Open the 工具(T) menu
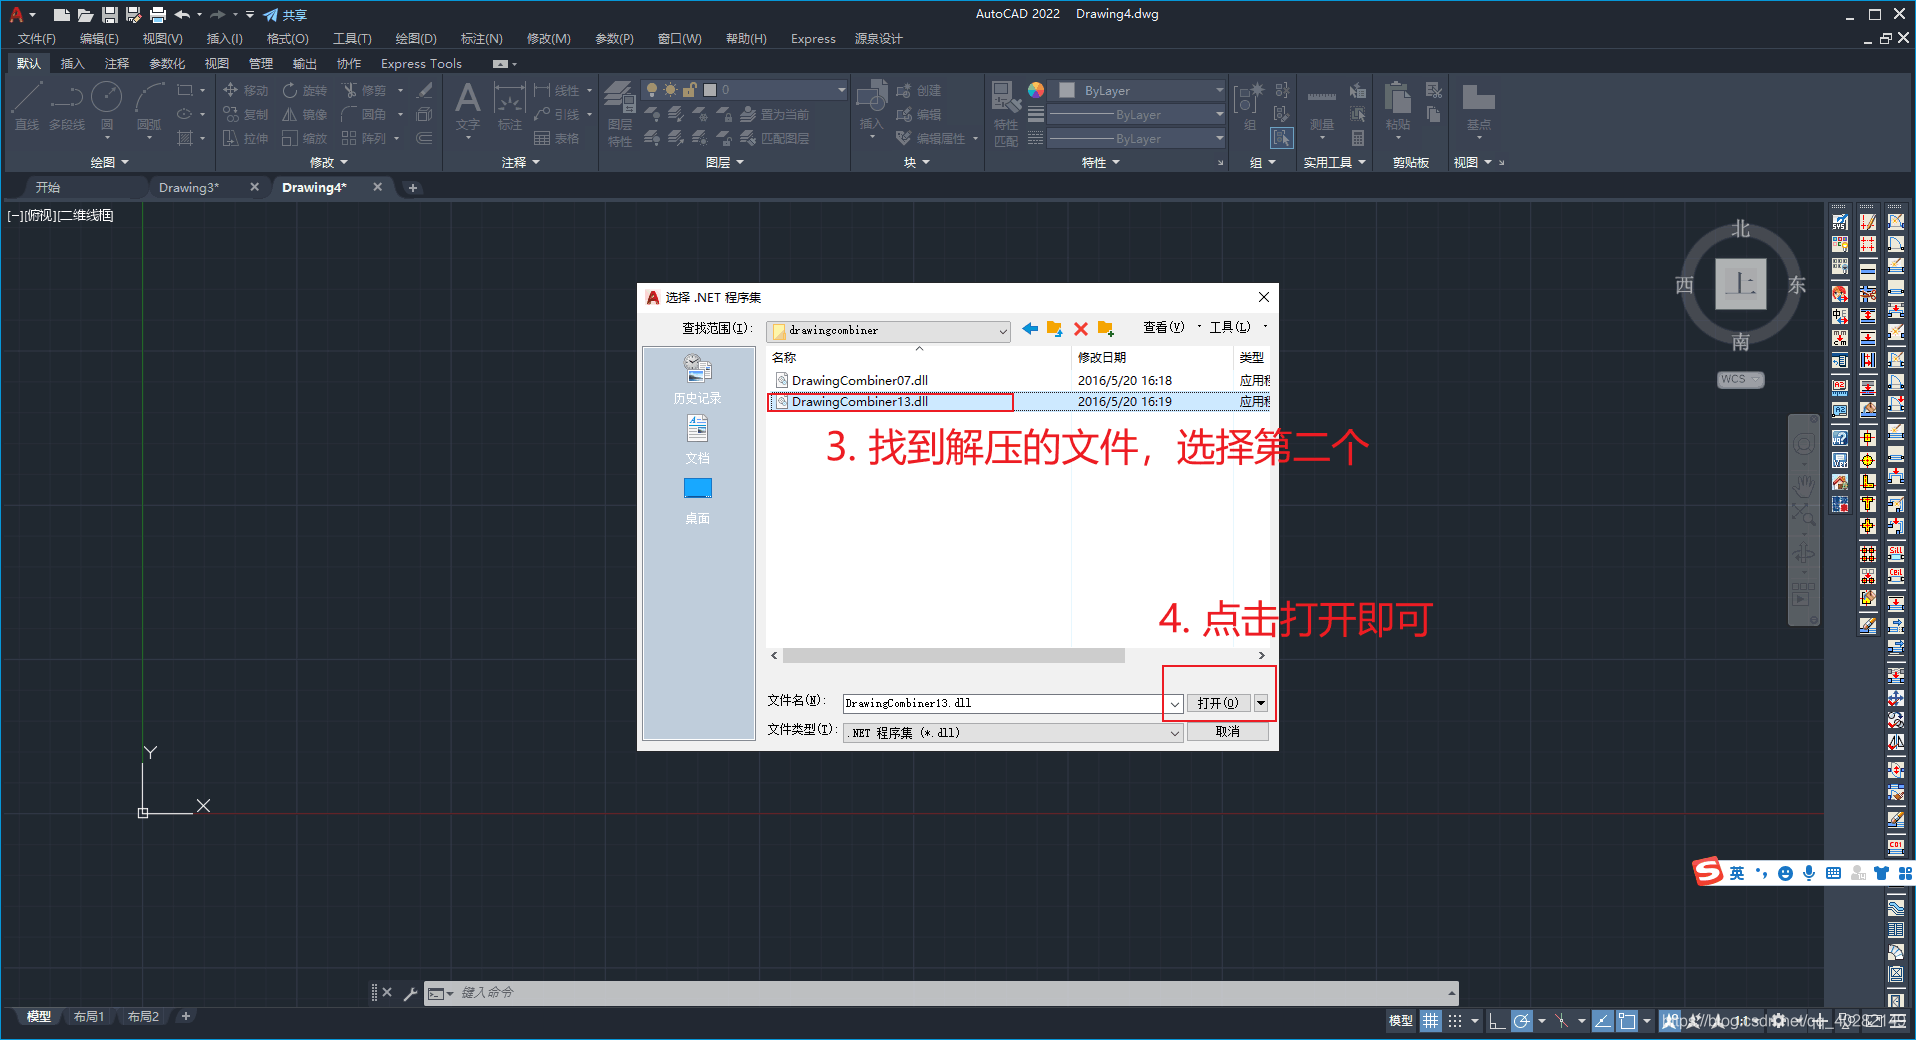The width and height of the screenshot is (1916, 1040). tap(352, 39)
